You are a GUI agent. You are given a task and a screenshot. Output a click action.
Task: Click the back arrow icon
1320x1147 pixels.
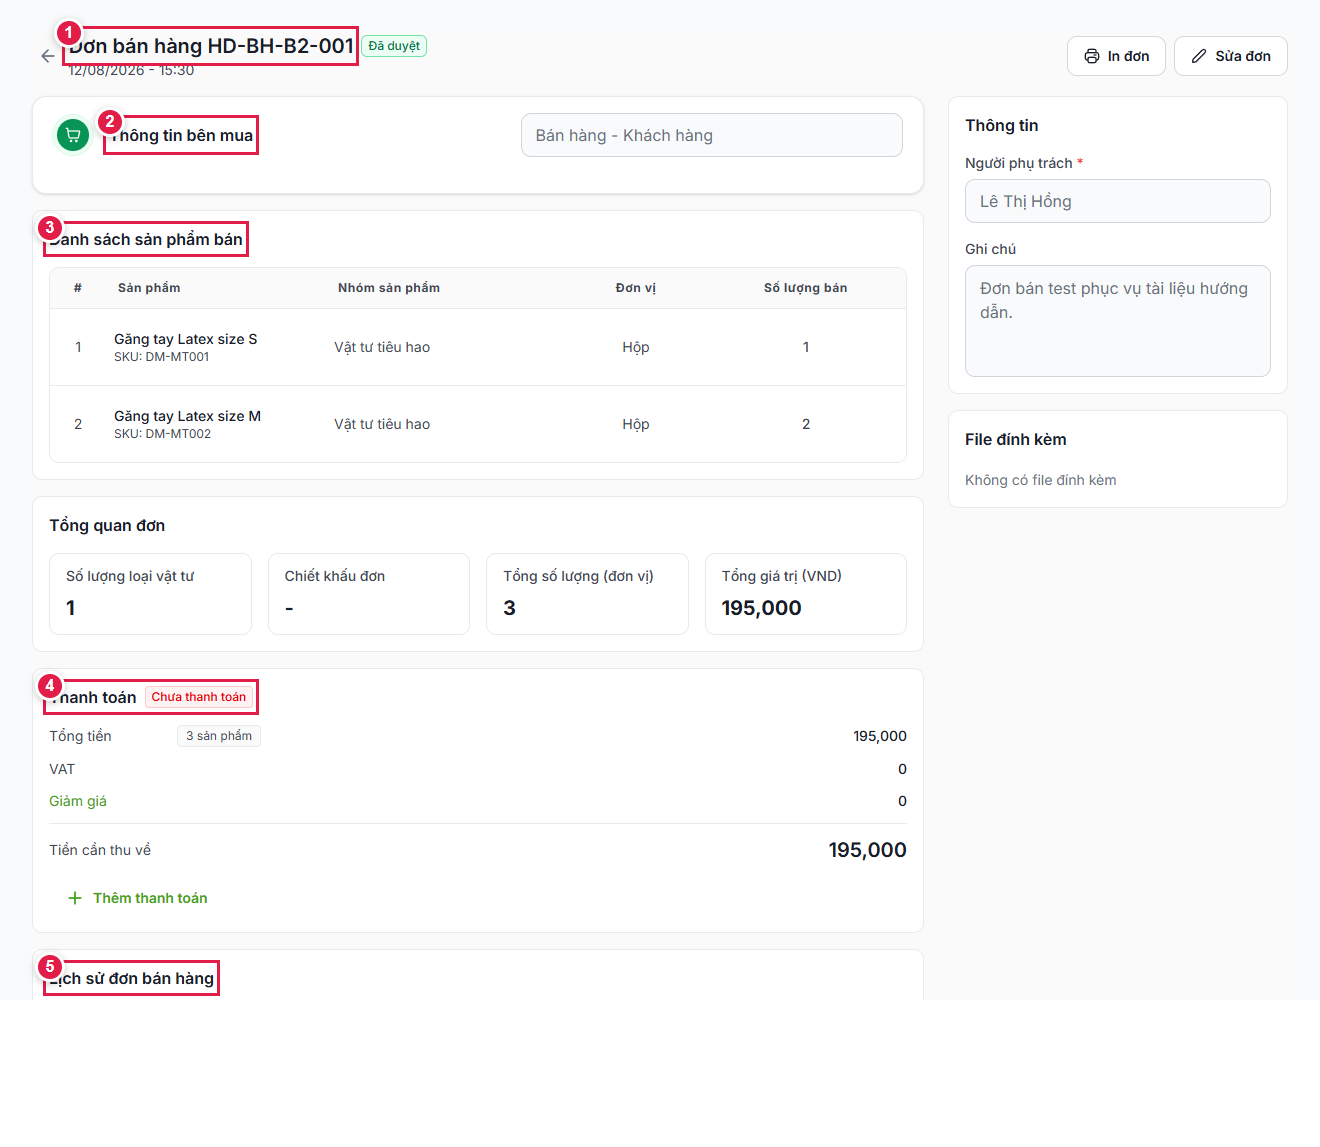click(x=47, y=56)
